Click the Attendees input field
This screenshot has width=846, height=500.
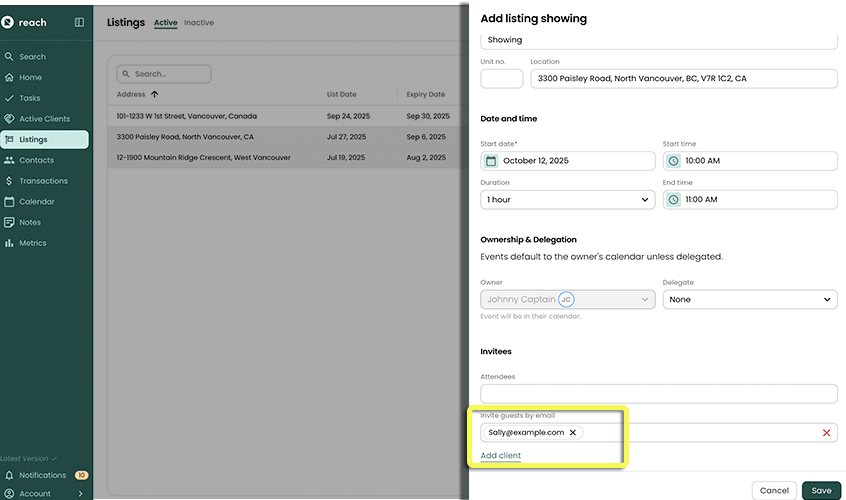[x=658, y=394]
